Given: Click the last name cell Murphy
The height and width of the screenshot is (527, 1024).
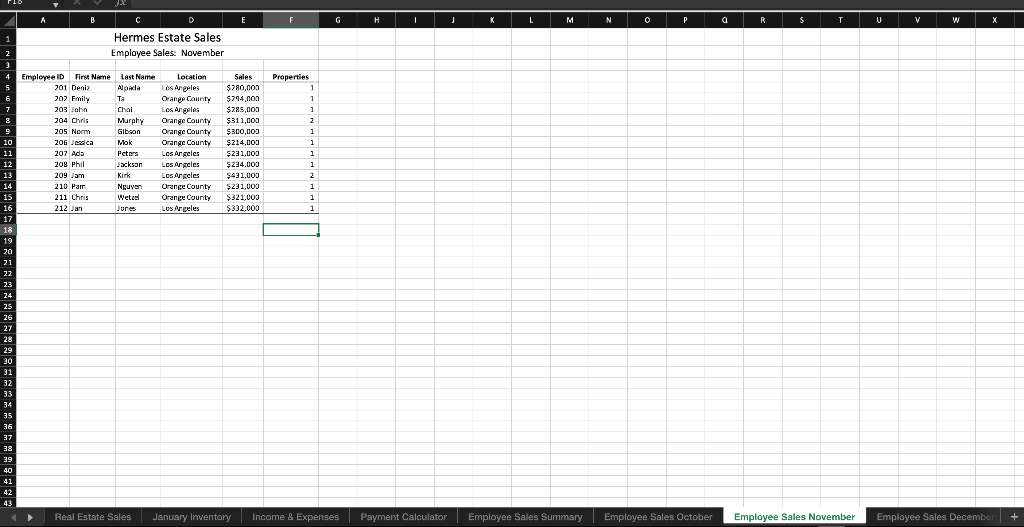Looking at the screenshot, I should [138, 121].
